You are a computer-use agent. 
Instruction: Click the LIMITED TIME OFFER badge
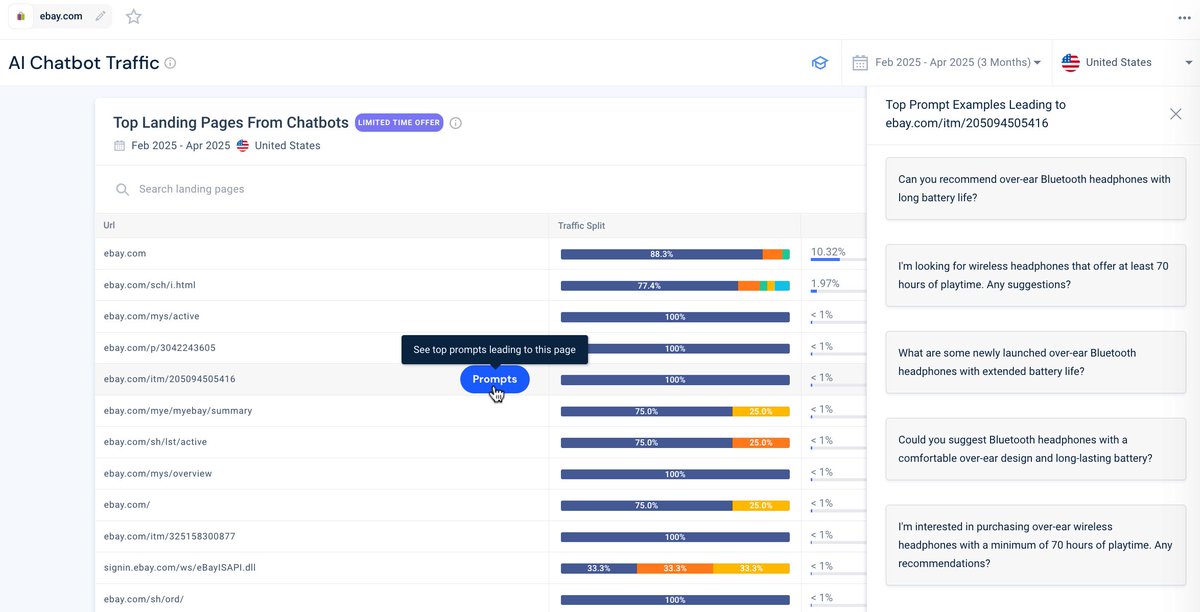pyautogui.click(x=399, y=122)
